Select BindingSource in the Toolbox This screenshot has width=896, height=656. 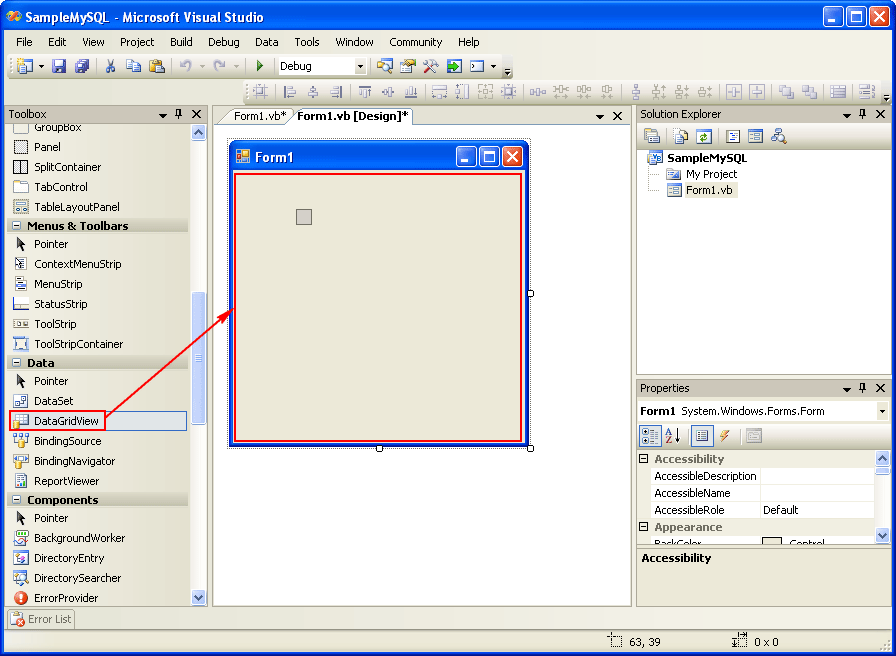coord(67,441)
